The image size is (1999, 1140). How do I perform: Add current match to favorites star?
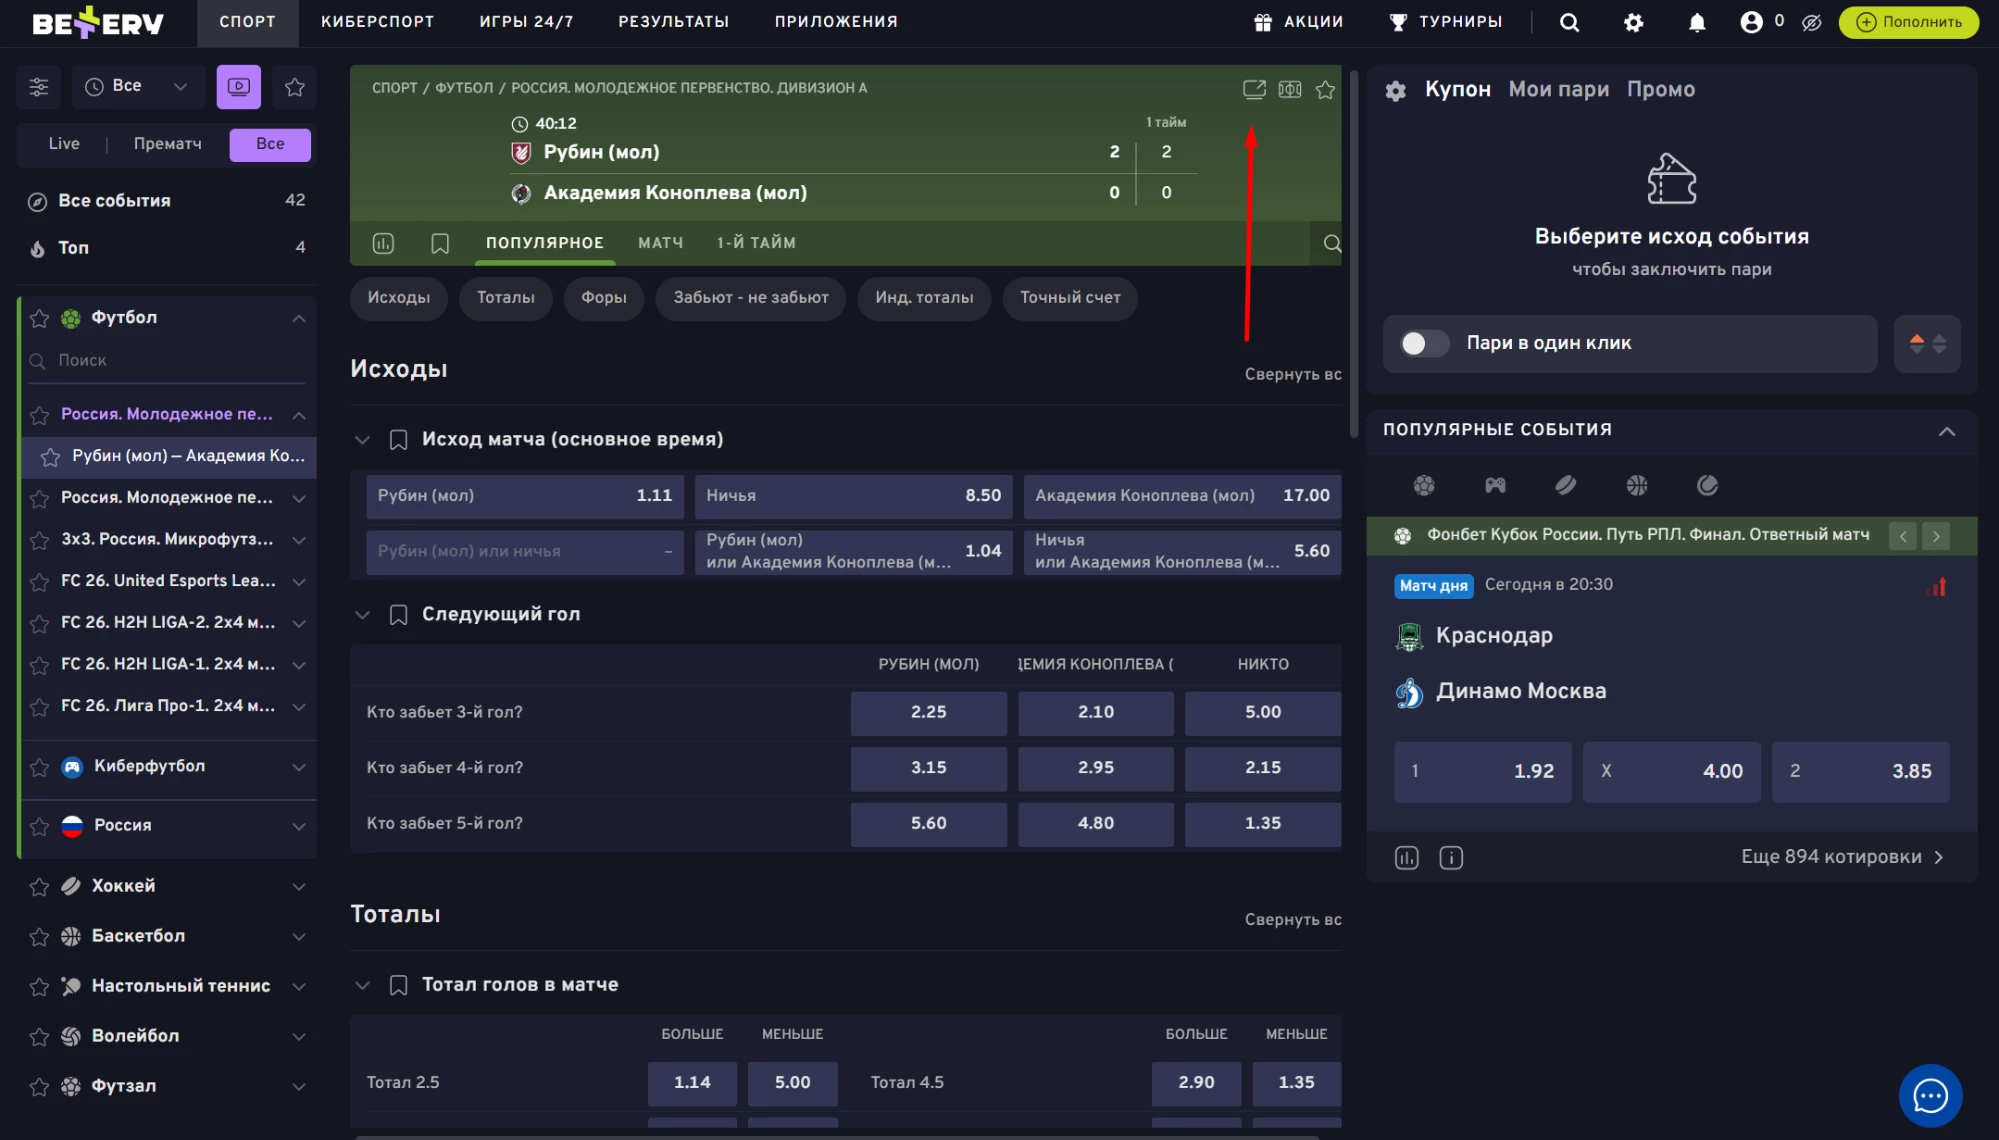coord(1325,89)
